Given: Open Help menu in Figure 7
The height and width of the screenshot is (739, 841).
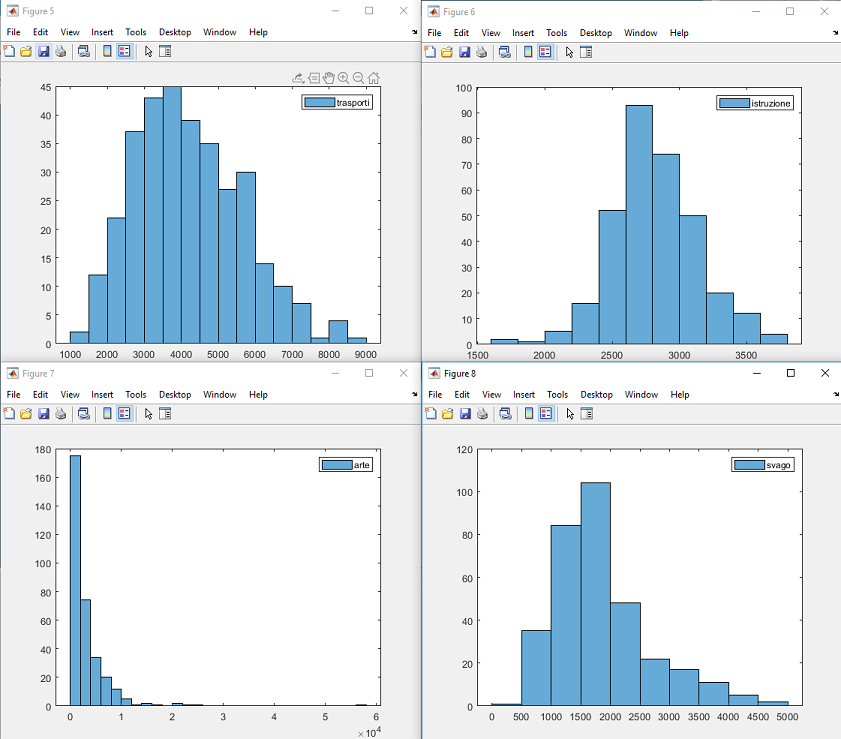Looking at the screenshot, I should [x=258, y=395].
